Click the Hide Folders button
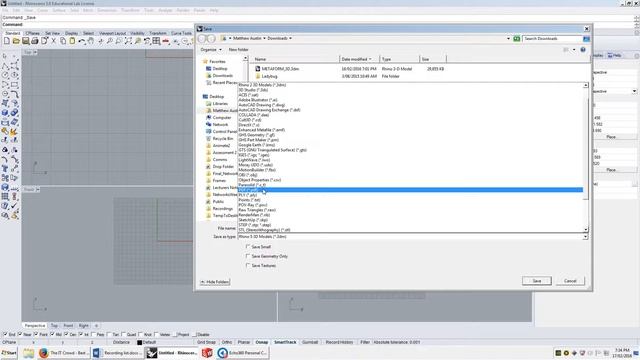This screenshot has width=640, height=360. point(215,282)
